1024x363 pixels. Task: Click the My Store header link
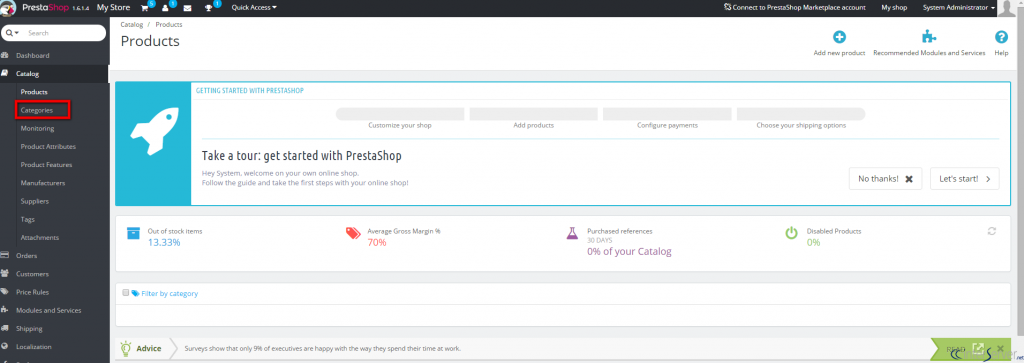pos(113,8)
